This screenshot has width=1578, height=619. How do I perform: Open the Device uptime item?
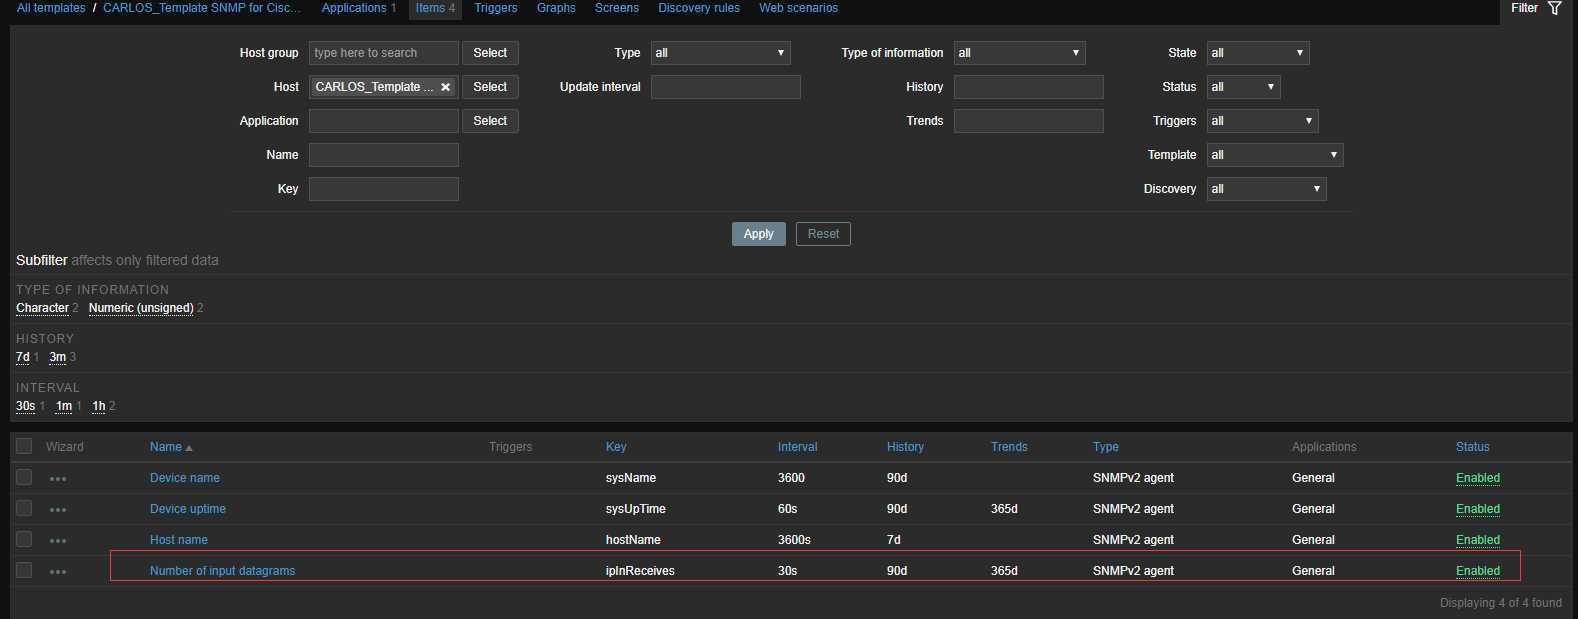coord(188,509)
